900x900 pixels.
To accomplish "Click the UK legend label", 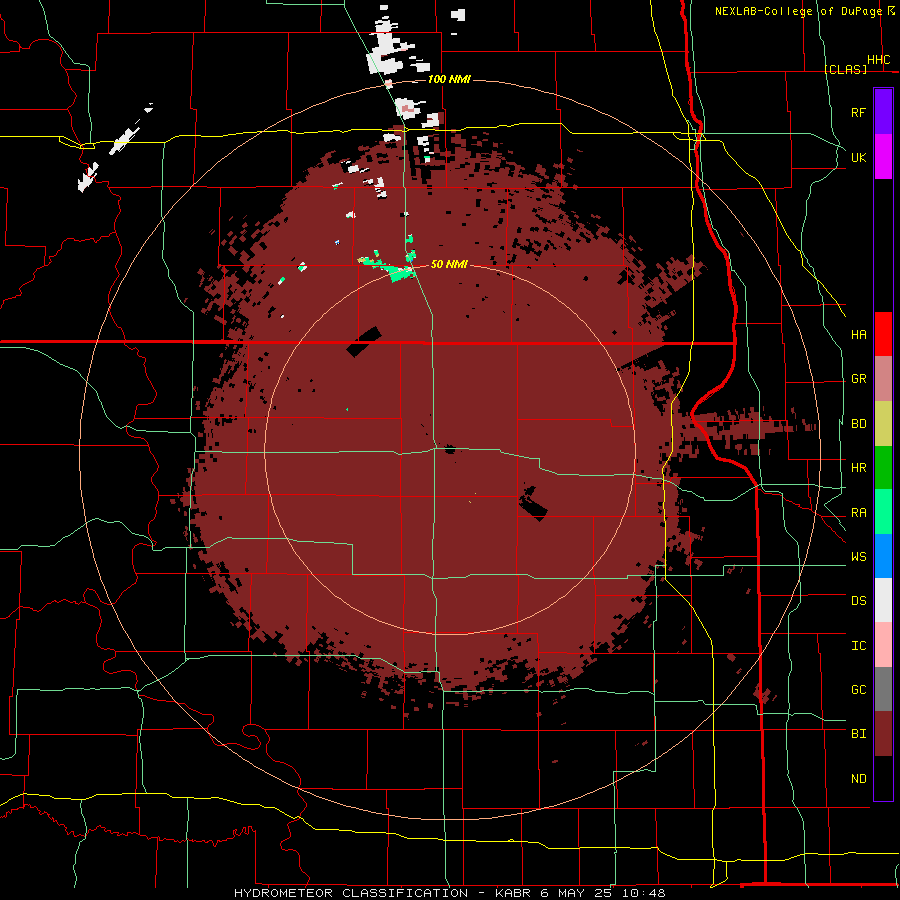I will pyautogui.click(x=859, y=157).
